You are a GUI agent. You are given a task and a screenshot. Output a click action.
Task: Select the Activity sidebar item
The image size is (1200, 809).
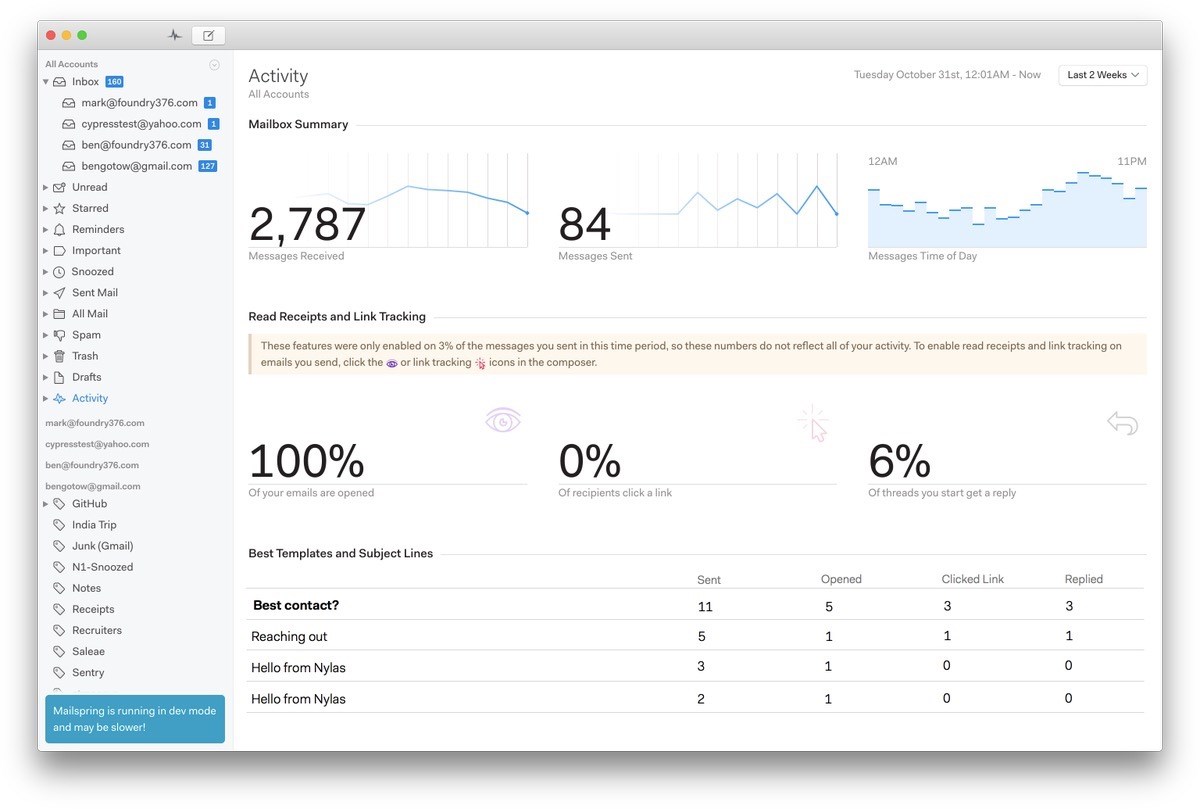(x=89, y=398)
